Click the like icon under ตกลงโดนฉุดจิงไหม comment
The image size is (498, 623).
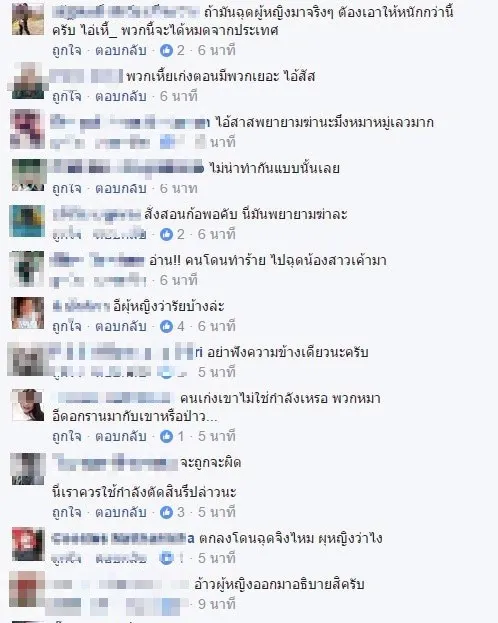(x=167, y=558)
